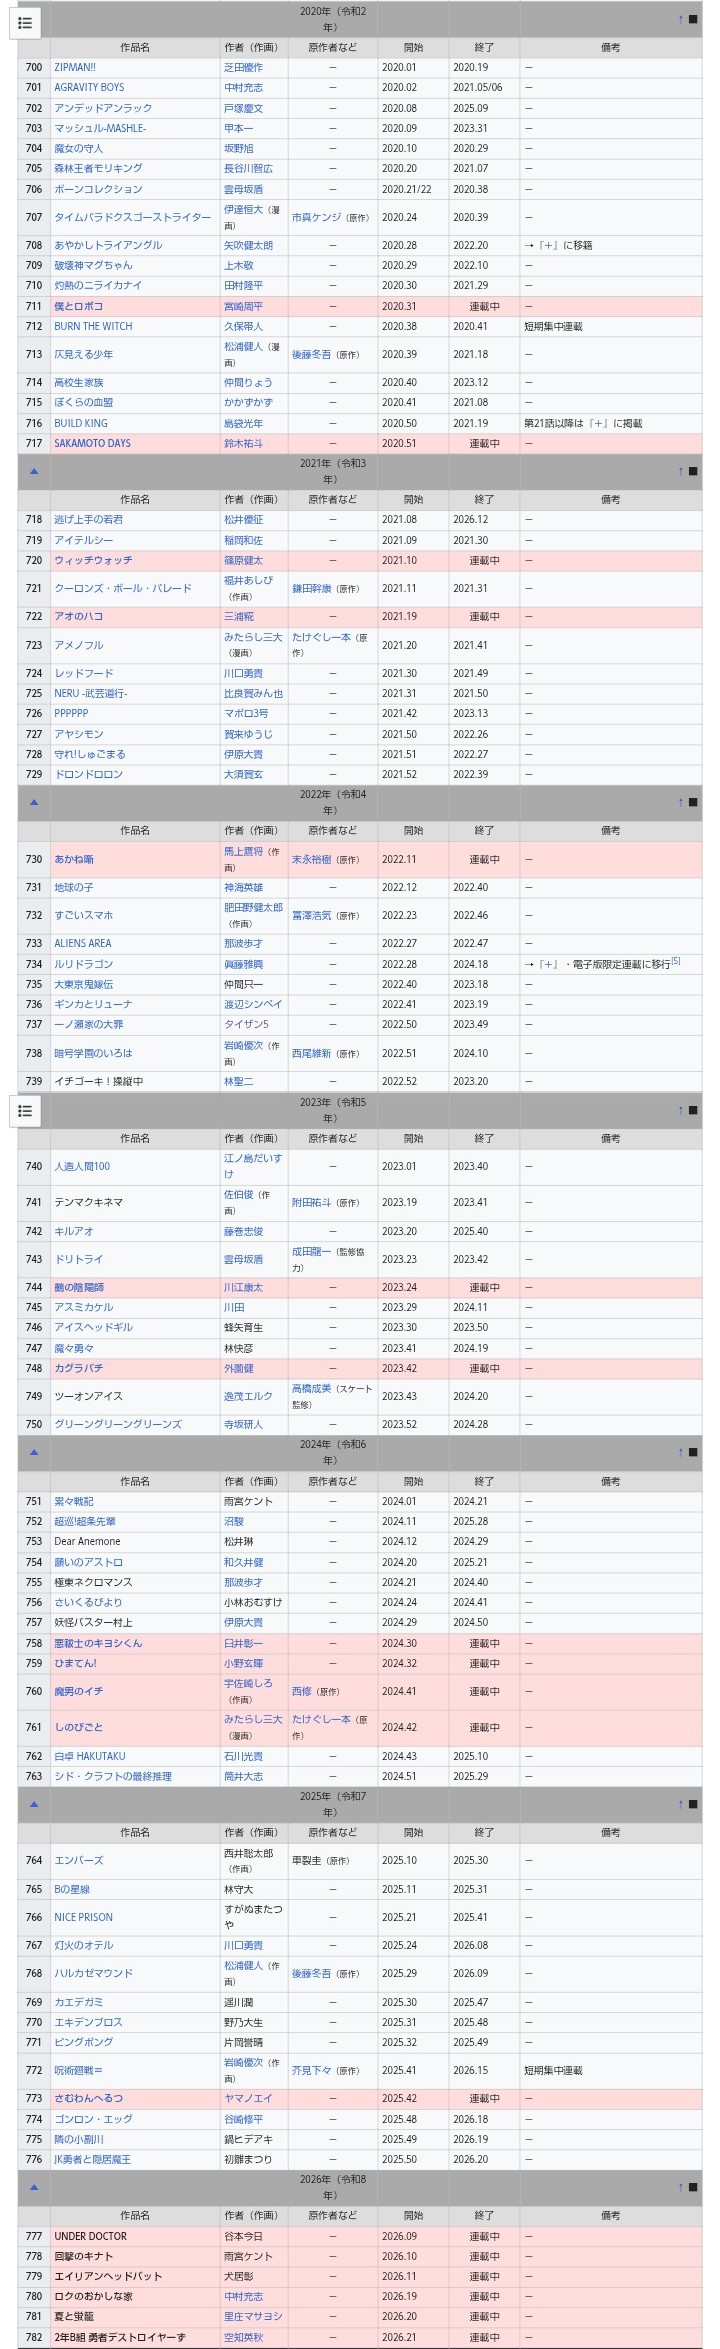
Task: Click the black square right of the 2021 header
Action: pos(693,470)
